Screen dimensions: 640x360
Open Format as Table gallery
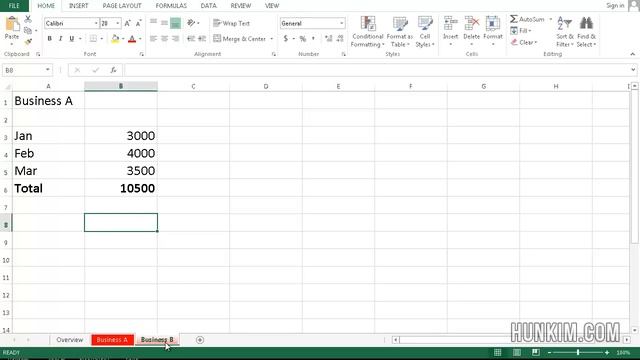tap(400, 32)
